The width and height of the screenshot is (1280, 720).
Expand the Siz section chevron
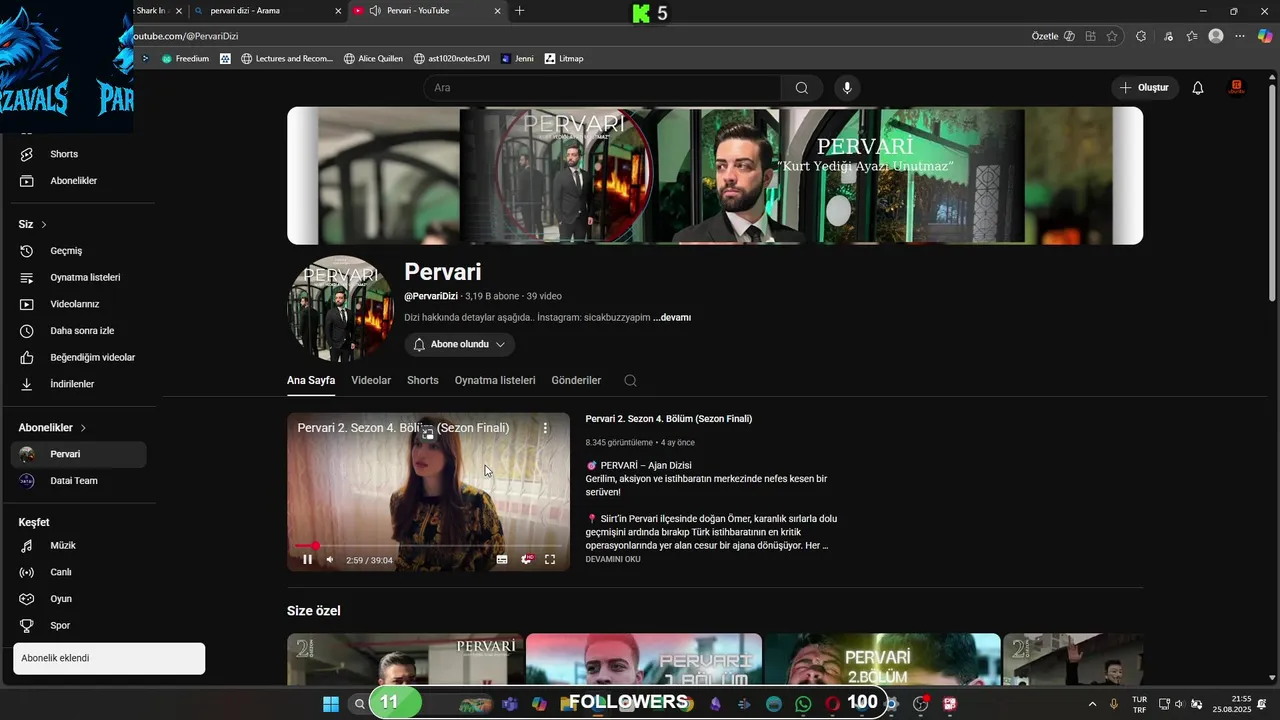click(x=44, y=225)
